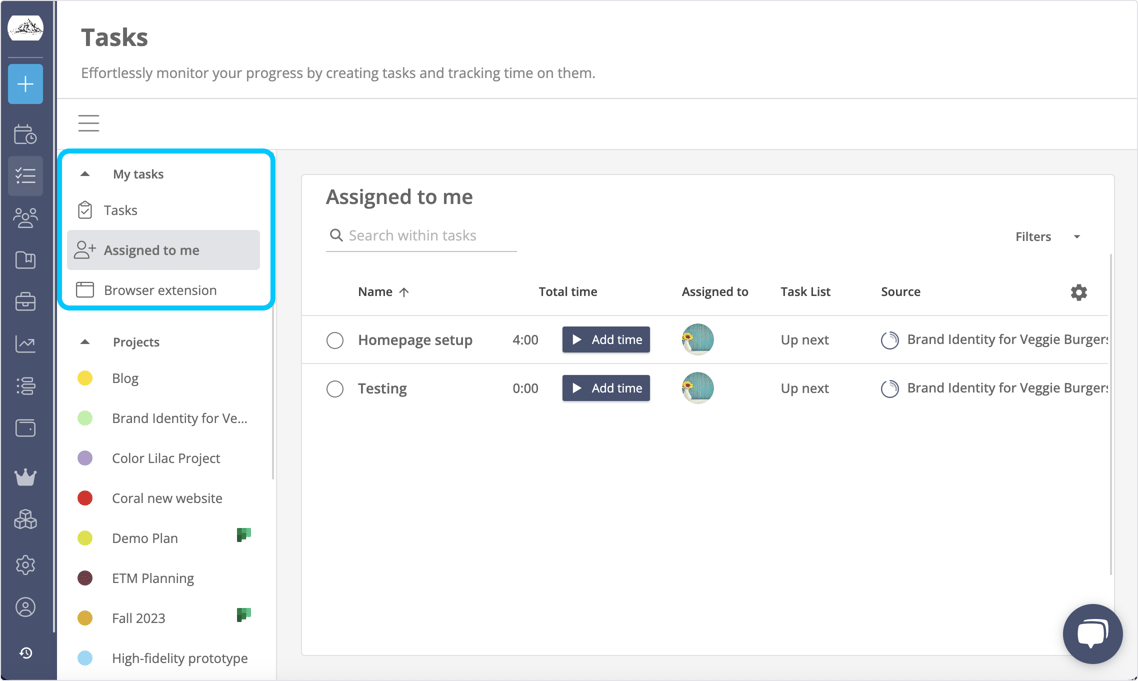Click the blue plus icon to add new

(x=25, y=84)
